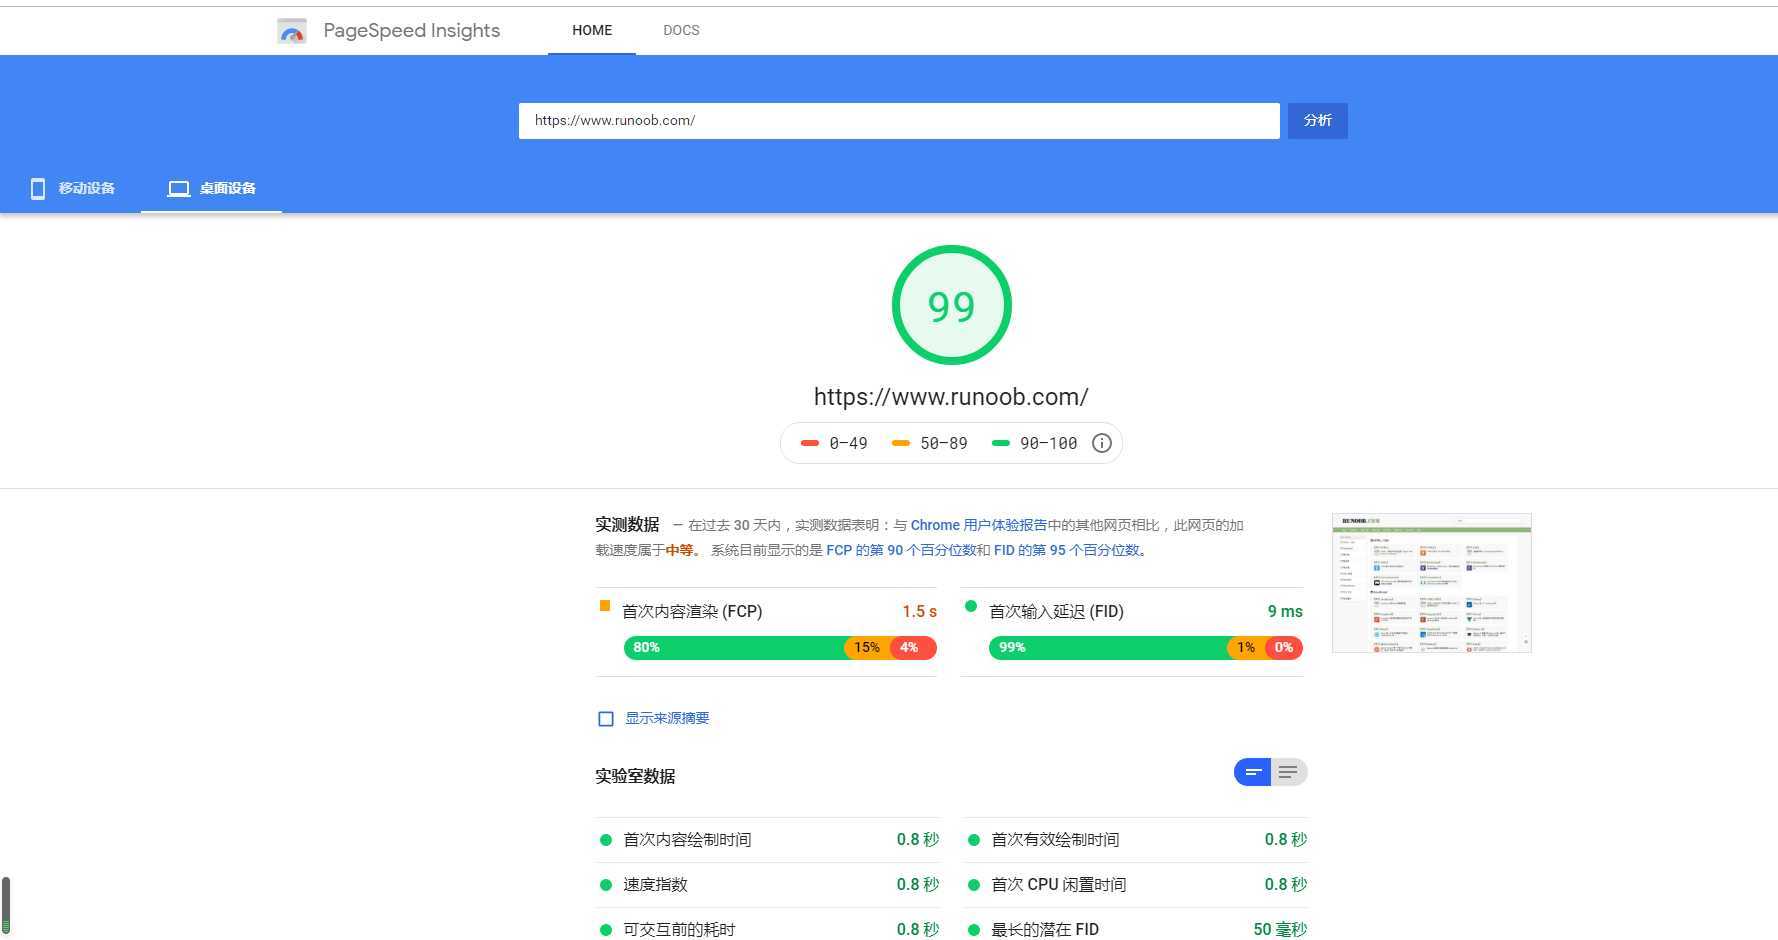Focus the URL input field

tap(899, 121)
